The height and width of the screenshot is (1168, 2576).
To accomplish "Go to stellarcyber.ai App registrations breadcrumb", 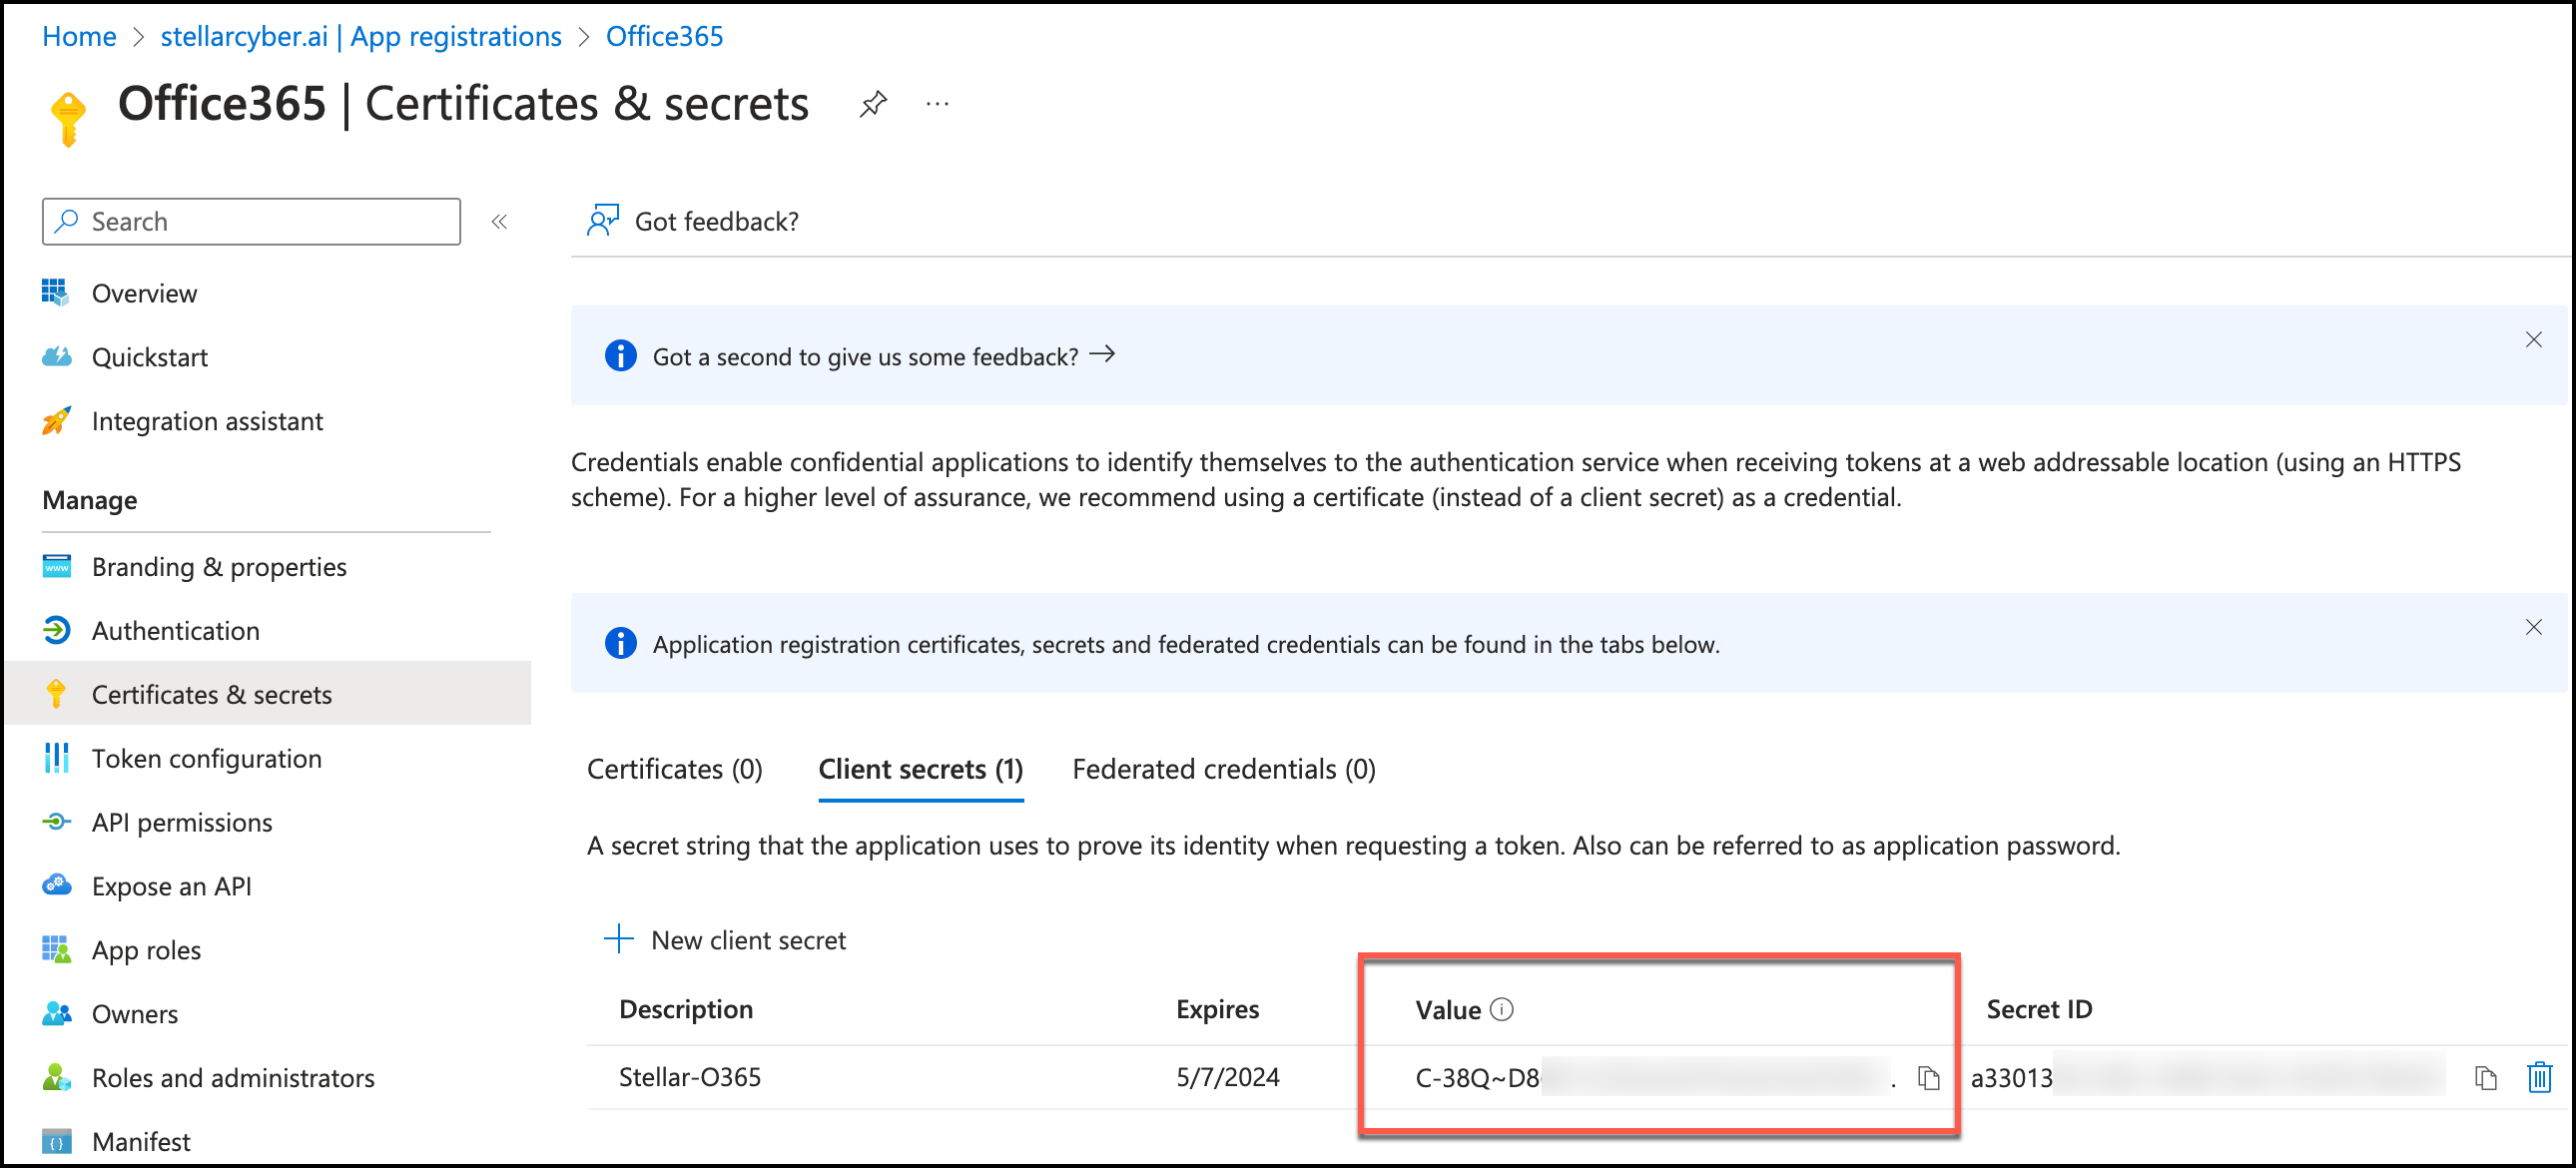I will point(361,36).
